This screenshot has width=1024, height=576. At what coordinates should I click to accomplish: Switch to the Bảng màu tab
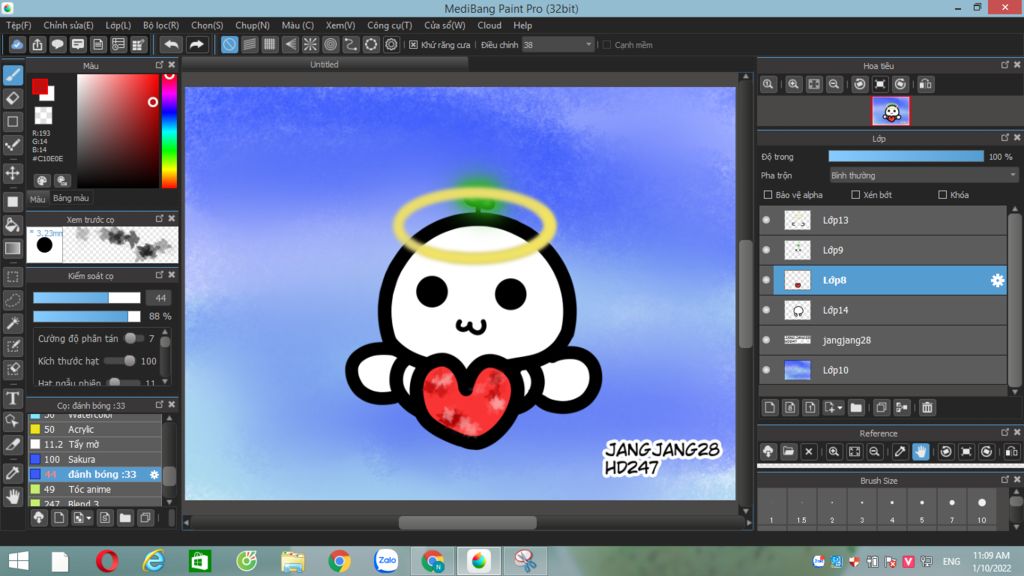[71, 199]
